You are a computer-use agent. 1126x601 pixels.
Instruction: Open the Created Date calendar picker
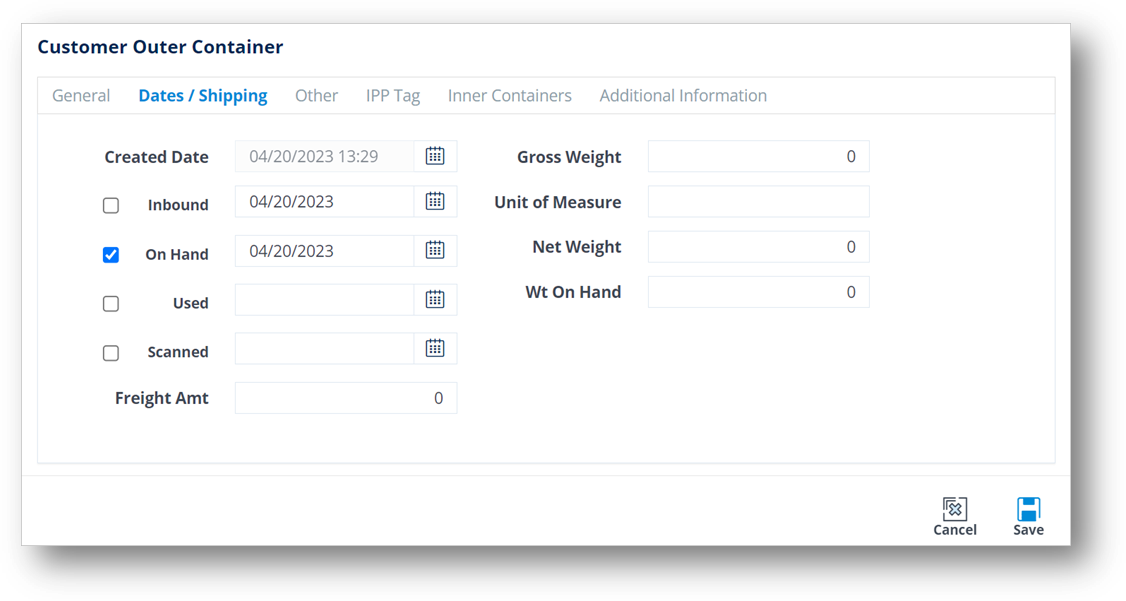tap(436, 156)
